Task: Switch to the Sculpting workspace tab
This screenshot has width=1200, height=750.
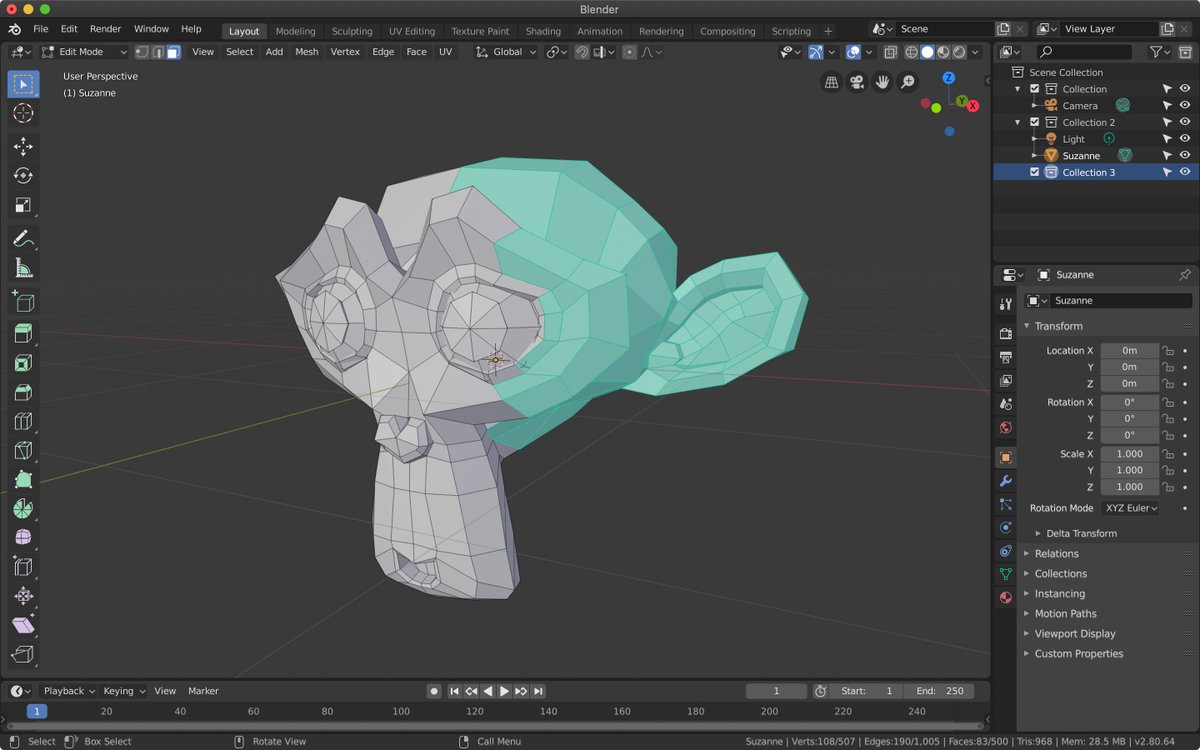Action: (x=352, y=31)
